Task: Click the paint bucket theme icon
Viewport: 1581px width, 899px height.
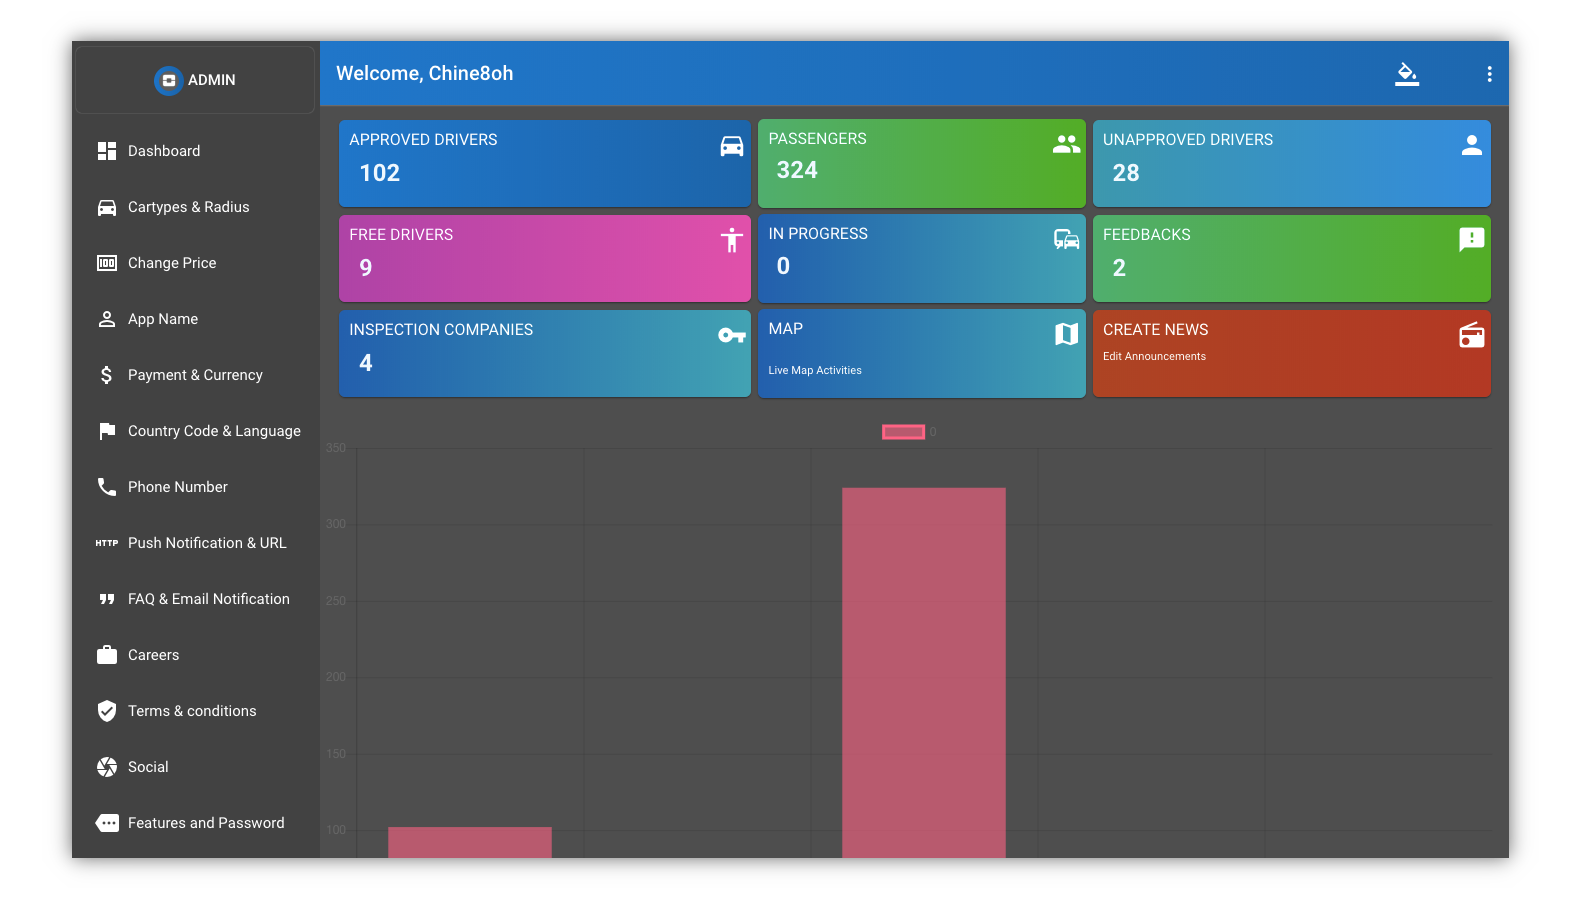Action: (x=1407, y=74)
